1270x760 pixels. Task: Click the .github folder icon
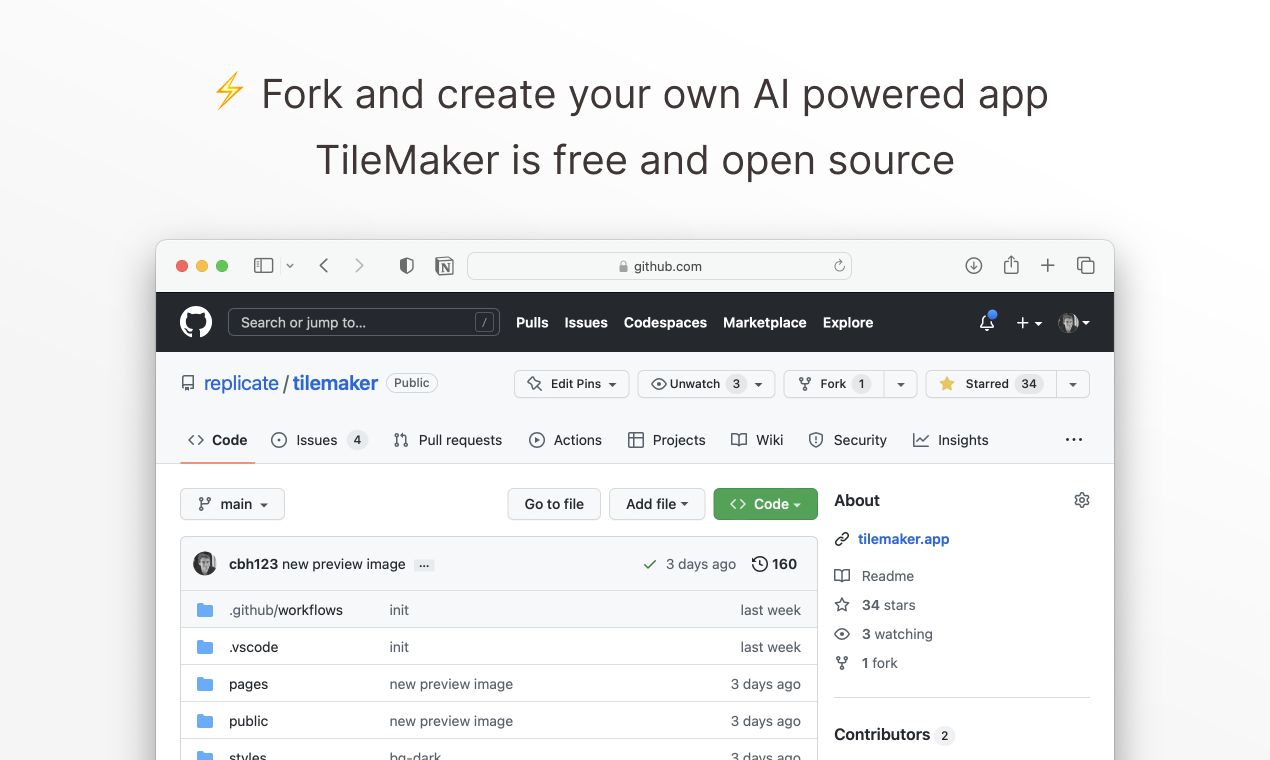coord(205,610)
